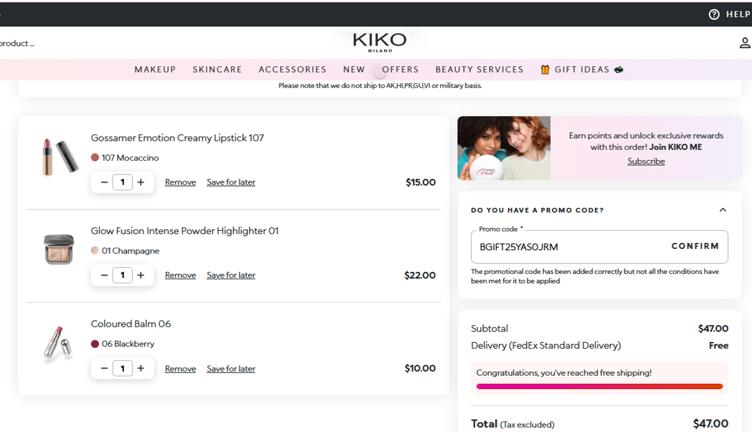752x432 pixels.
Task: Increase quantity of Gossamer Emotion Creamy Lipstick
Action: click(141, 182)
